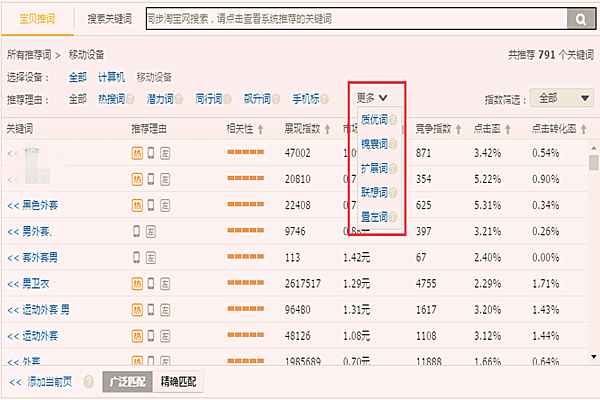The width and height of the screenshot is (600, 400).
Task: Click the help icon beside 手机标
Action: (325, 100)
